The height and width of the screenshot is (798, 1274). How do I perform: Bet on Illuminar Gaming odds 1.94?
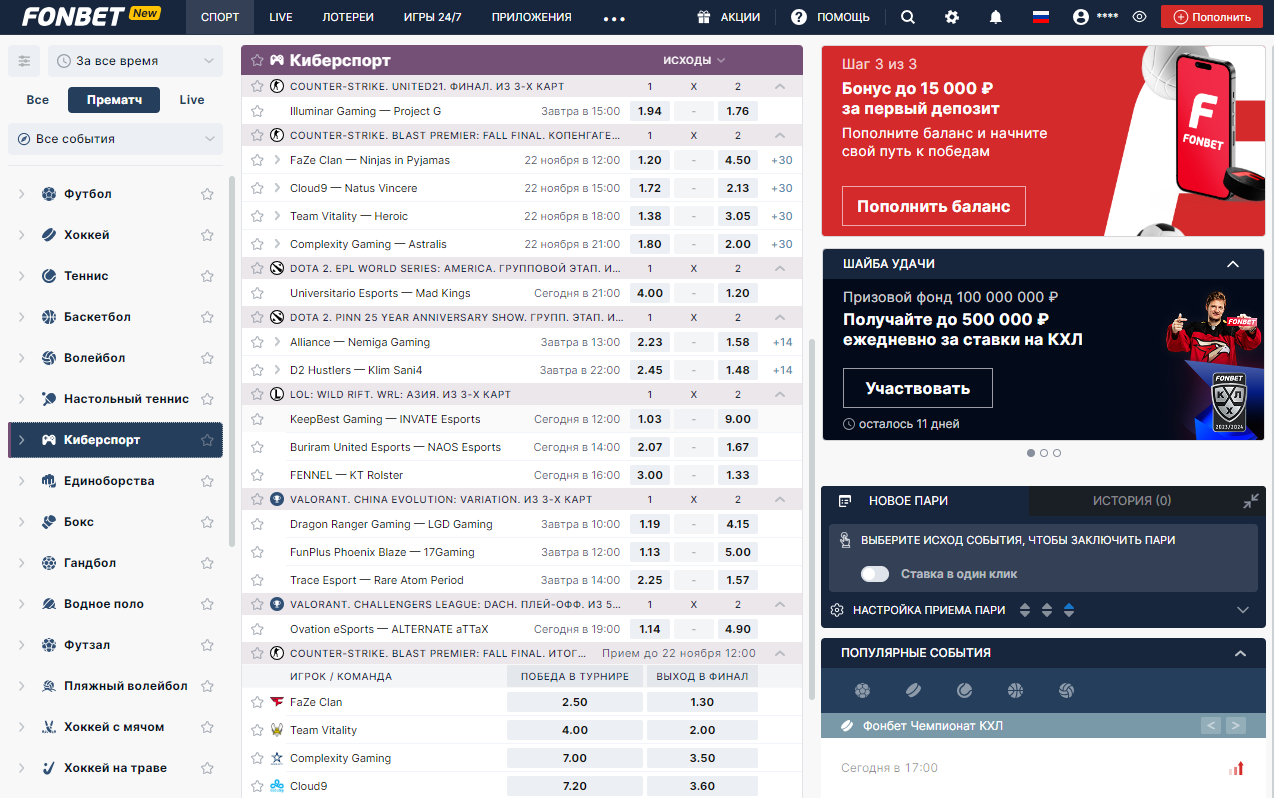pyautogui.click(x=650, y=111)
